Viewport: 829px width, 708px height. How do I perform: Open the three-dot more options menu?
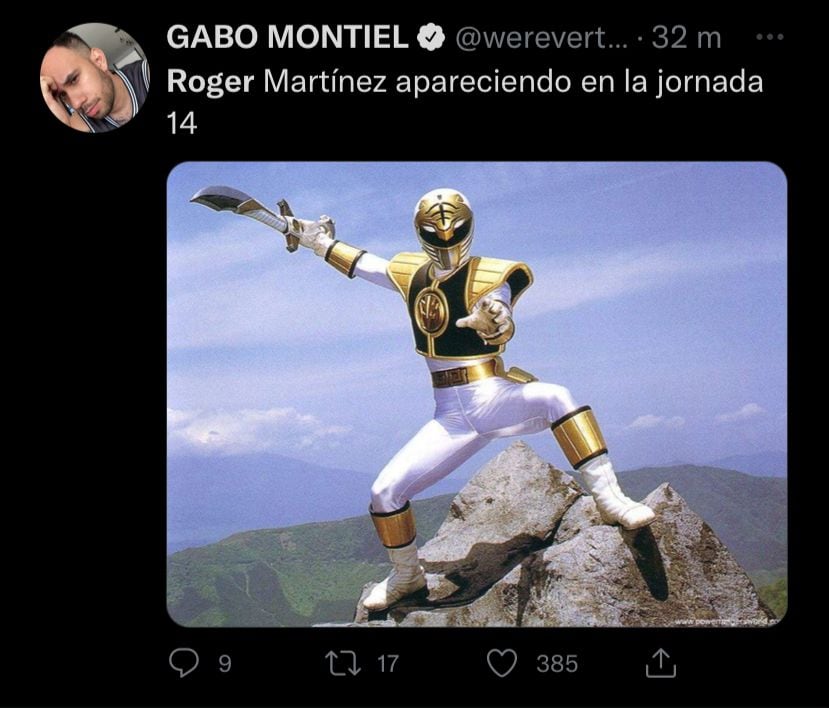770,38
